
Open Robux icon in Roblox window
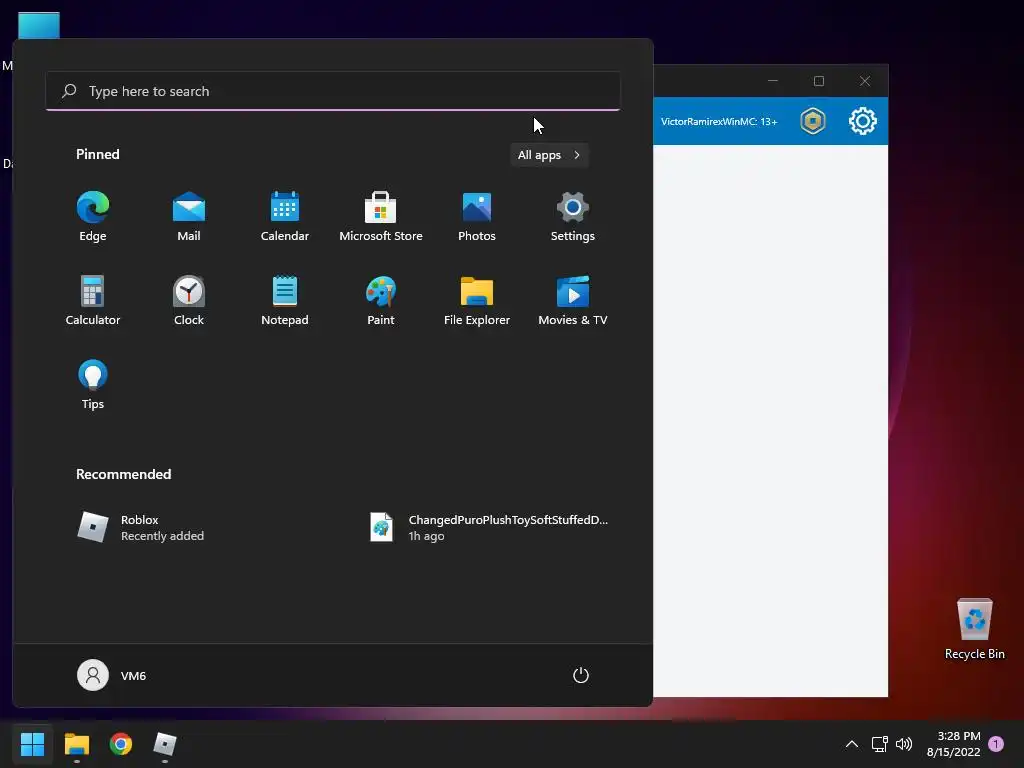tap(813, 121)
